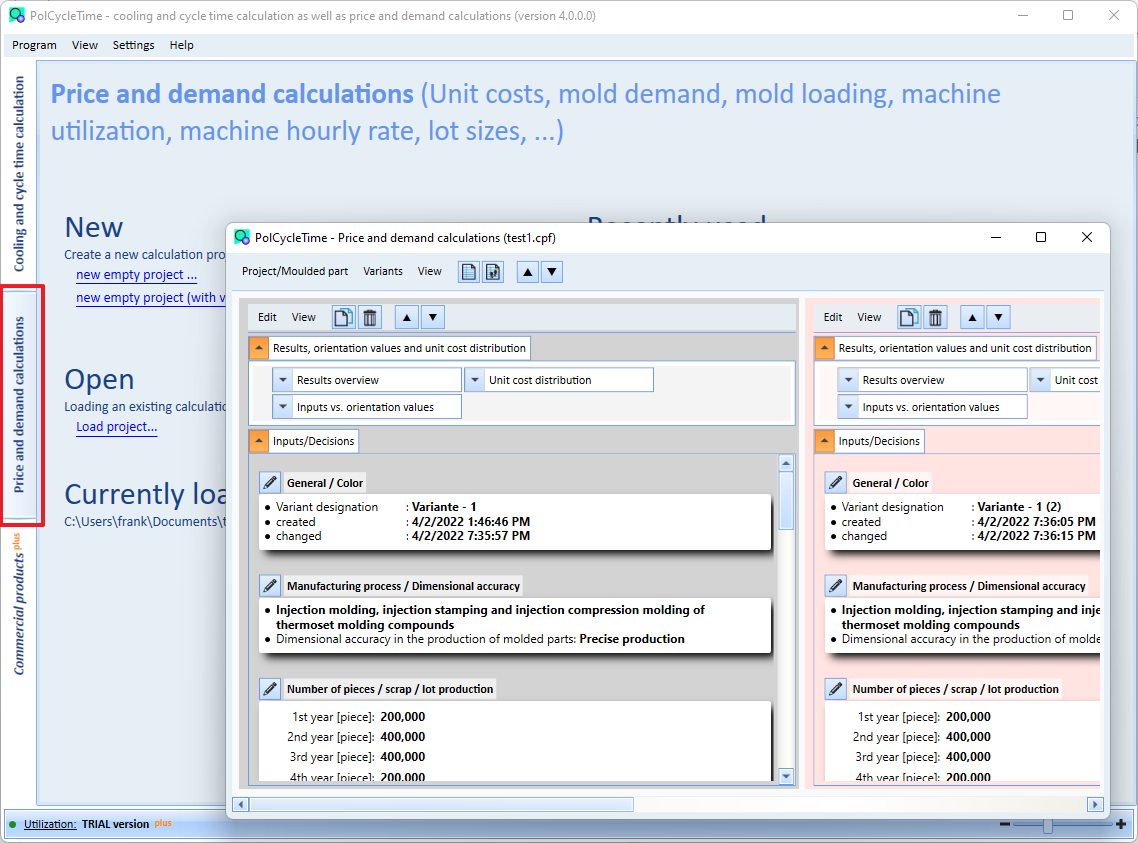This screenshot has width=1138, height=843.
Task: Click new empty project (with v… link
Action: (x=151, y=297)
